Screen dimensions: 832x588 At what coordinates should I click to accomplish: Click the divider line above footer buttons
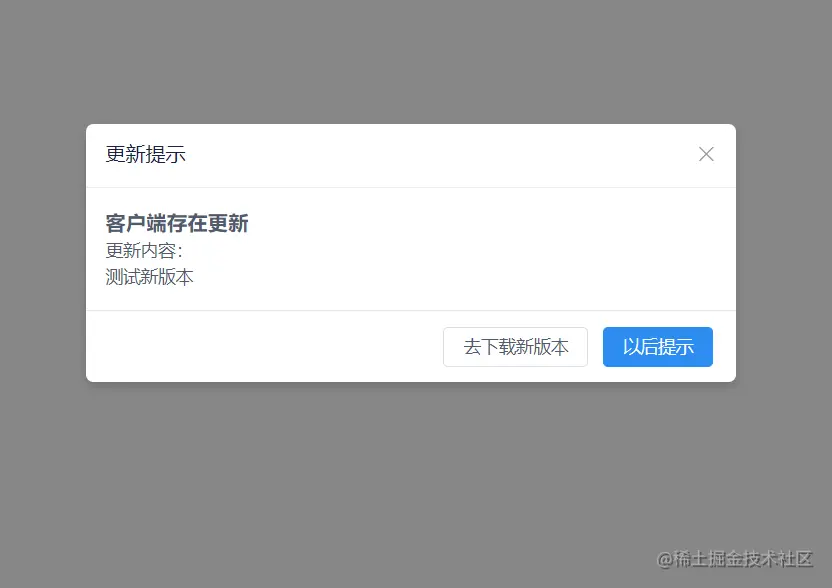(x=411, y=310)
